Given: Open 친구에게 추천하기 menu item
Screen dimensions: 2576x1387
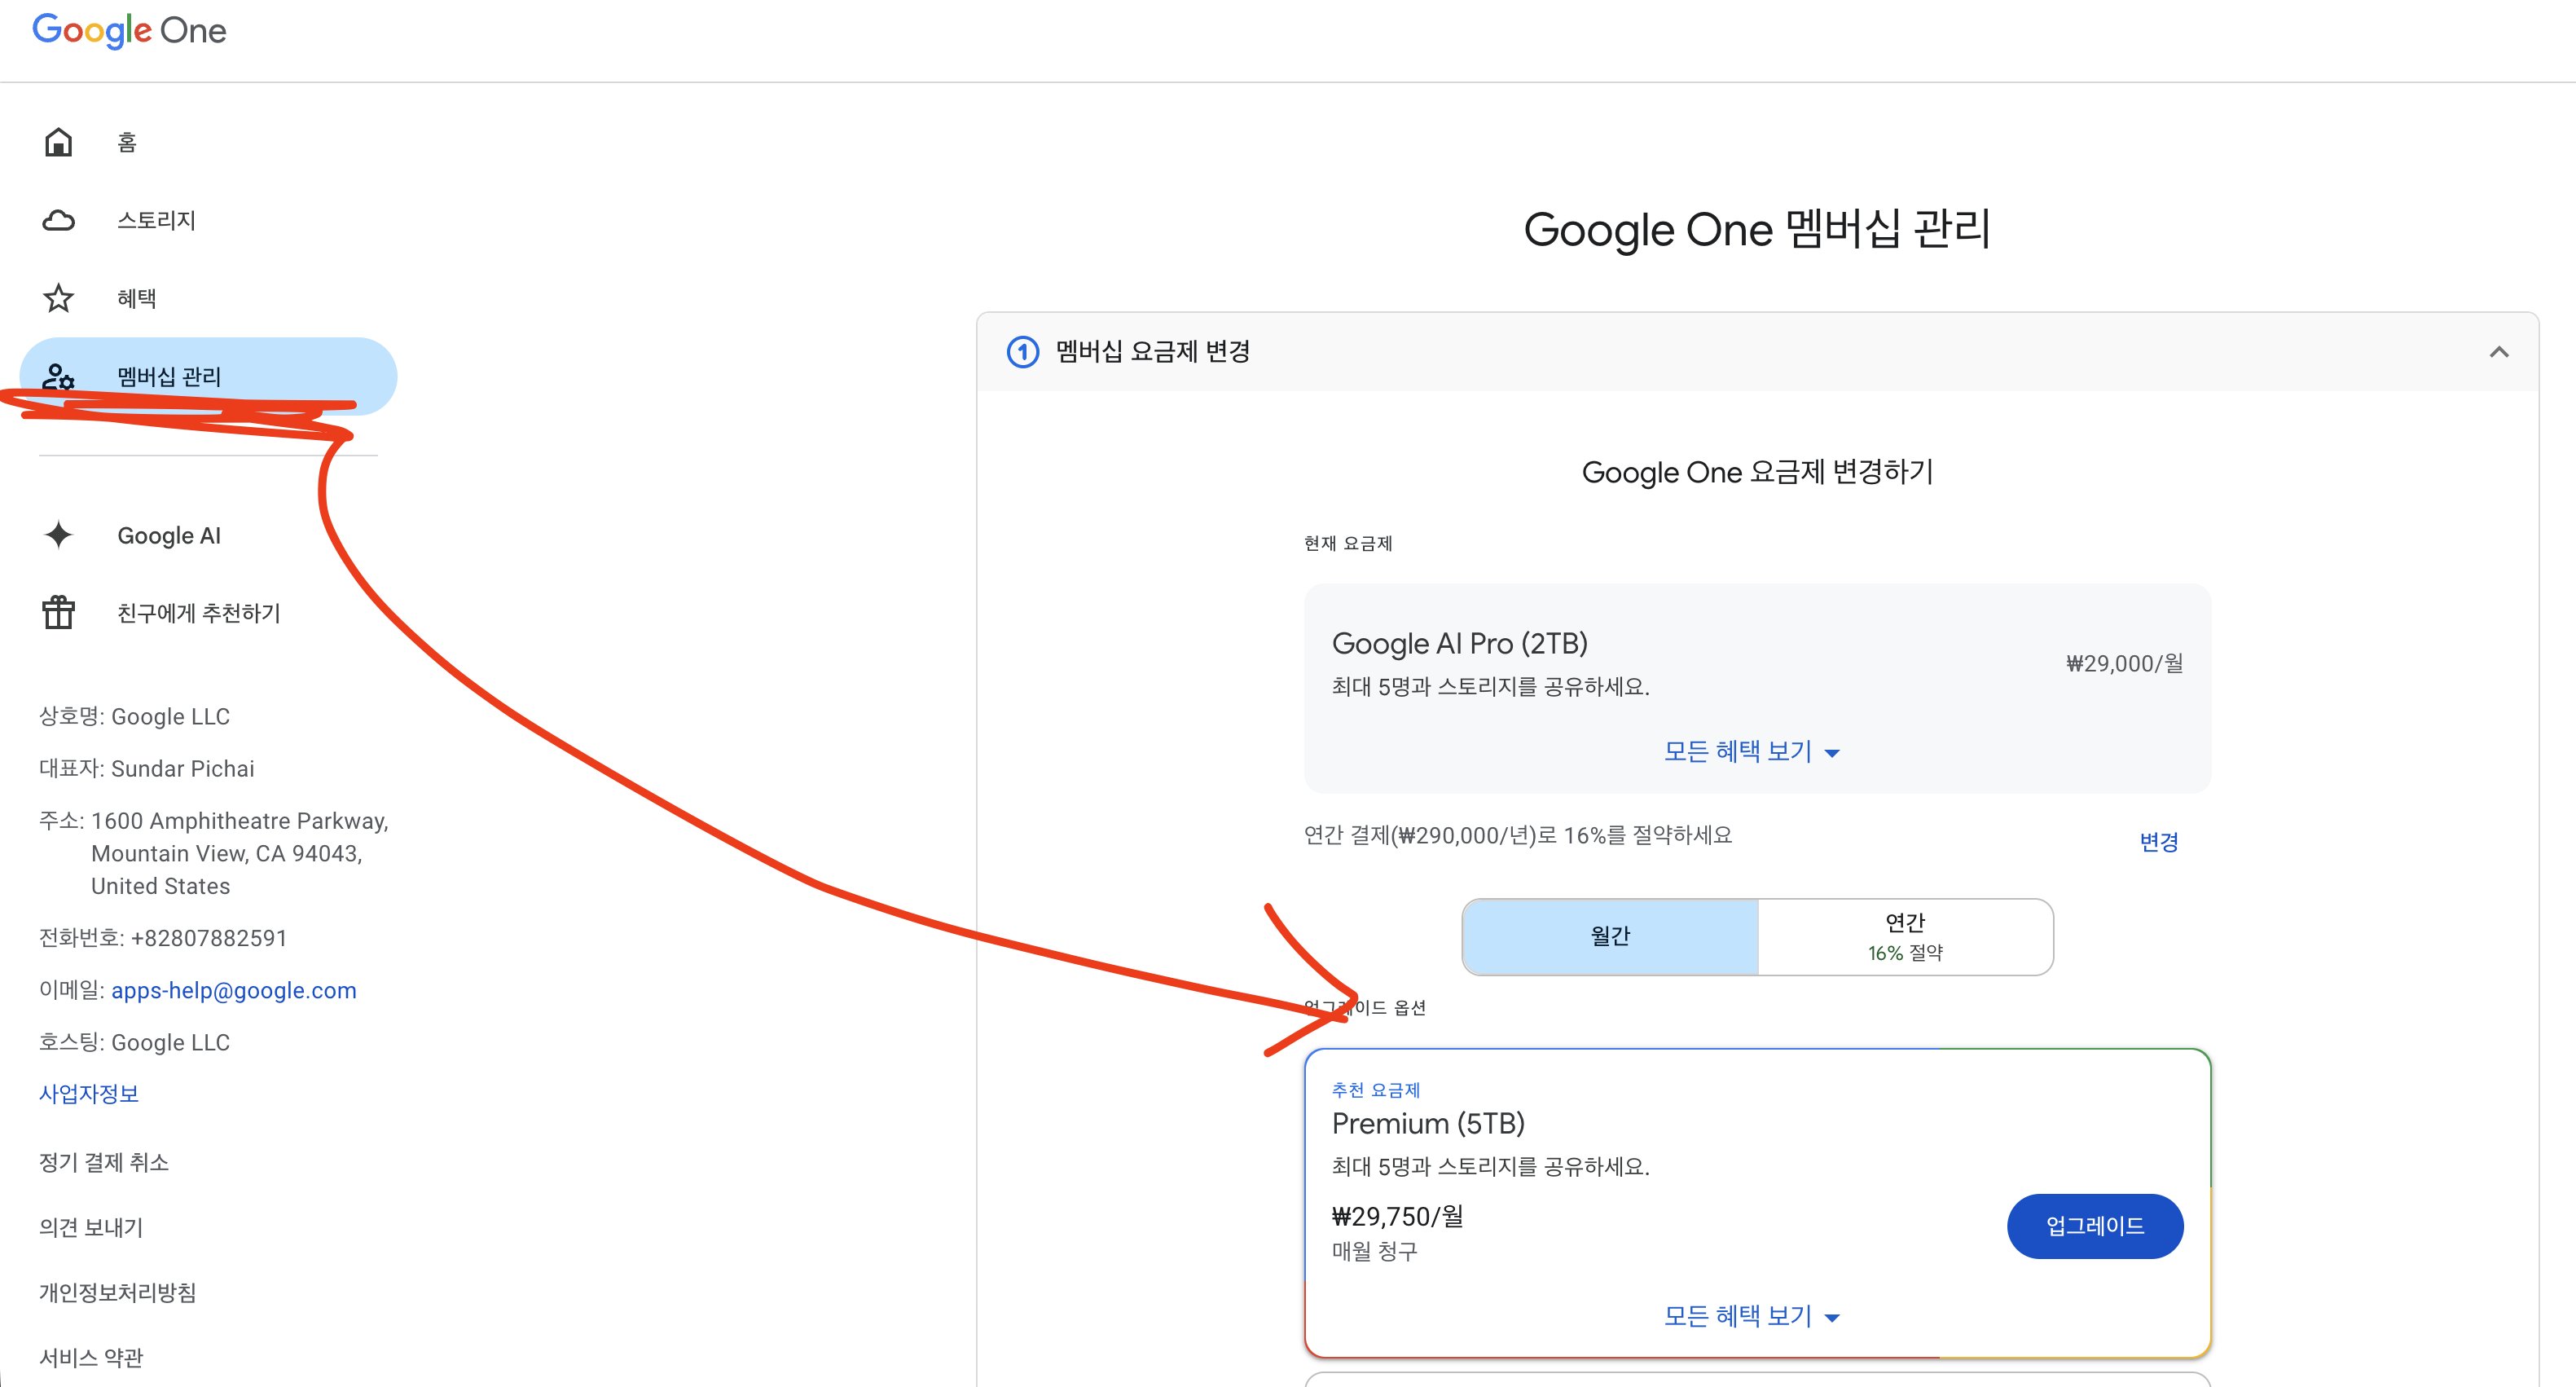Looking at the screenshot, I should [x=198, y=613].
